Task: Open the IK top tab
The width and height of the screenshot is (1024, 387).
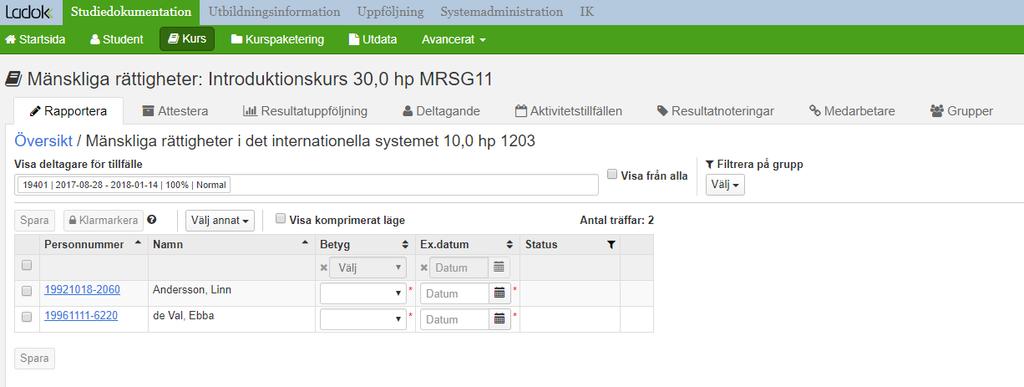Action: tap(587, 12)
